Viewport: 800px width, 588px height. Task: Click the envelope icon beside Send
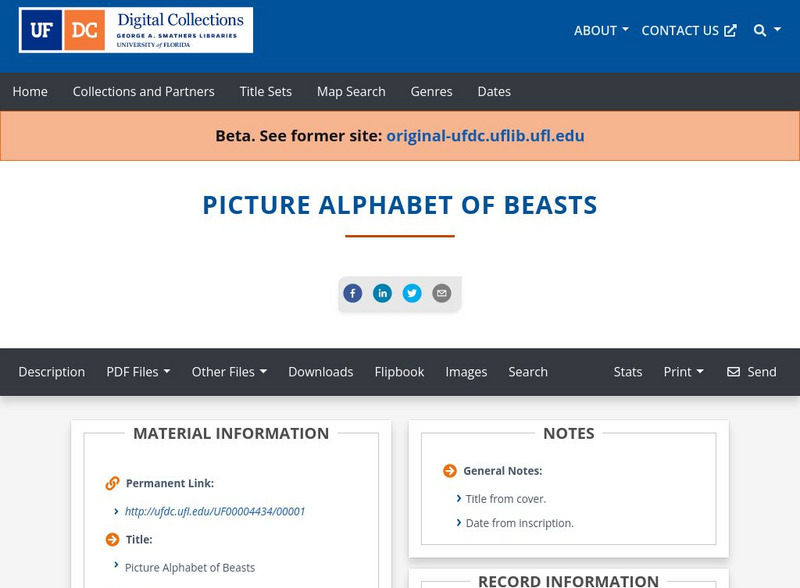click(734, 372)
